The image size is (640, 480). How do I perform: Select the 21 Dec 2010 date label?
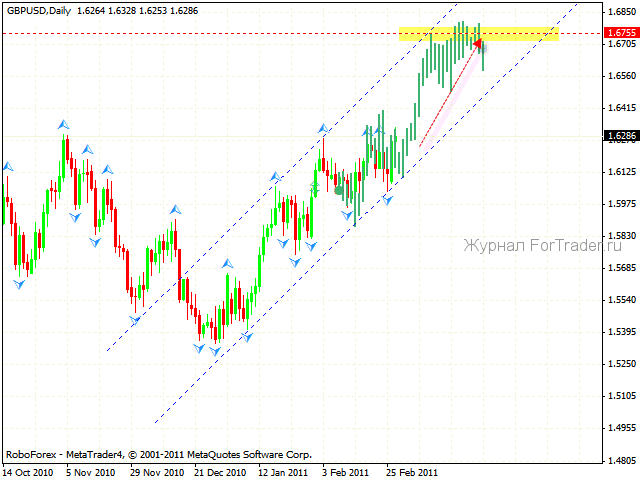219,471
